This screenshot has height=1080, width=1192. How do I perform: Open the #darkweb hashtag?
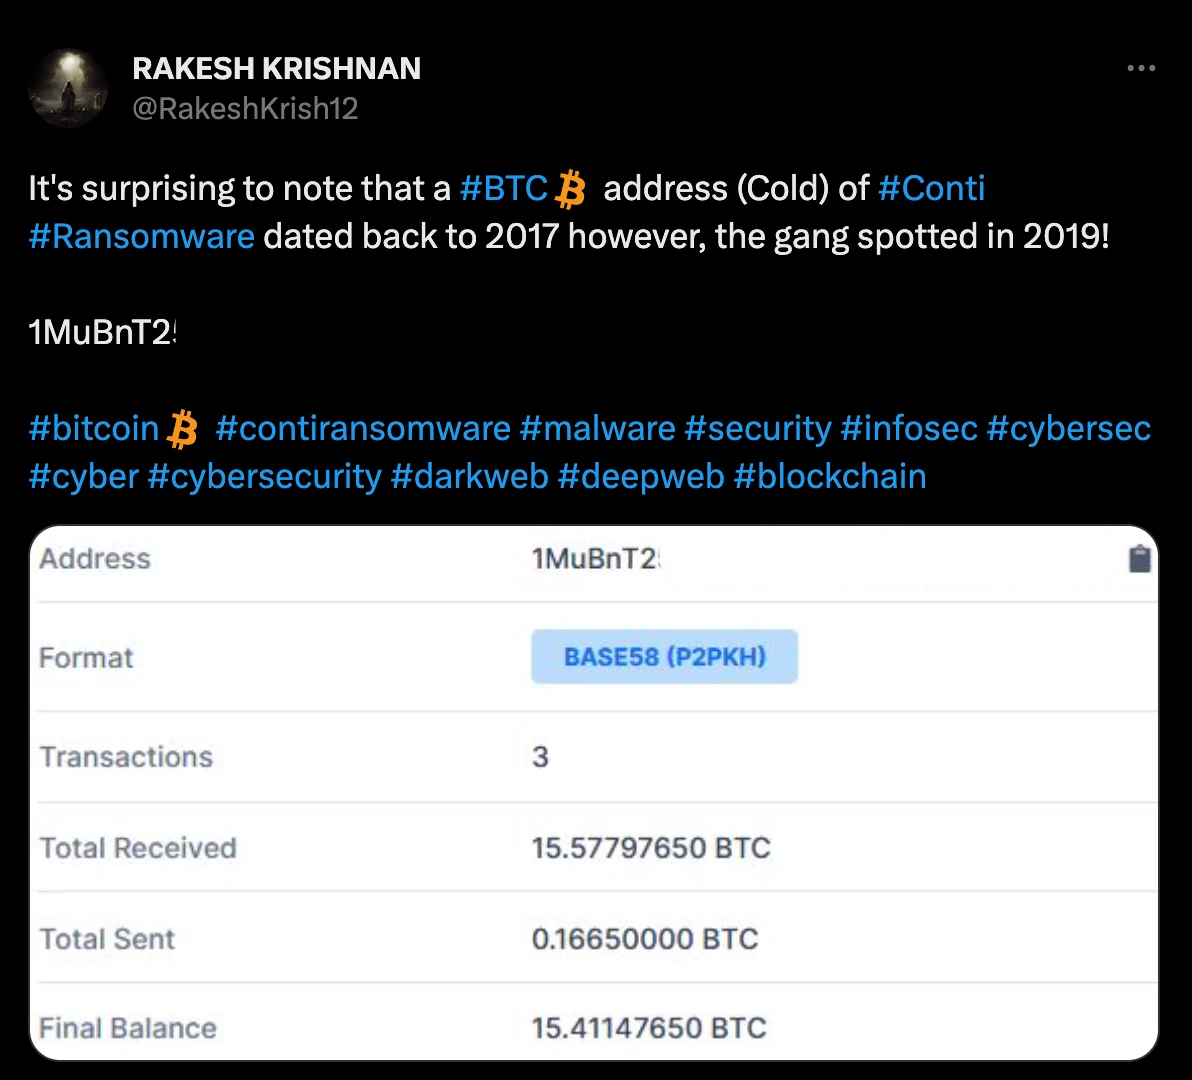click(x=469, y=477)
